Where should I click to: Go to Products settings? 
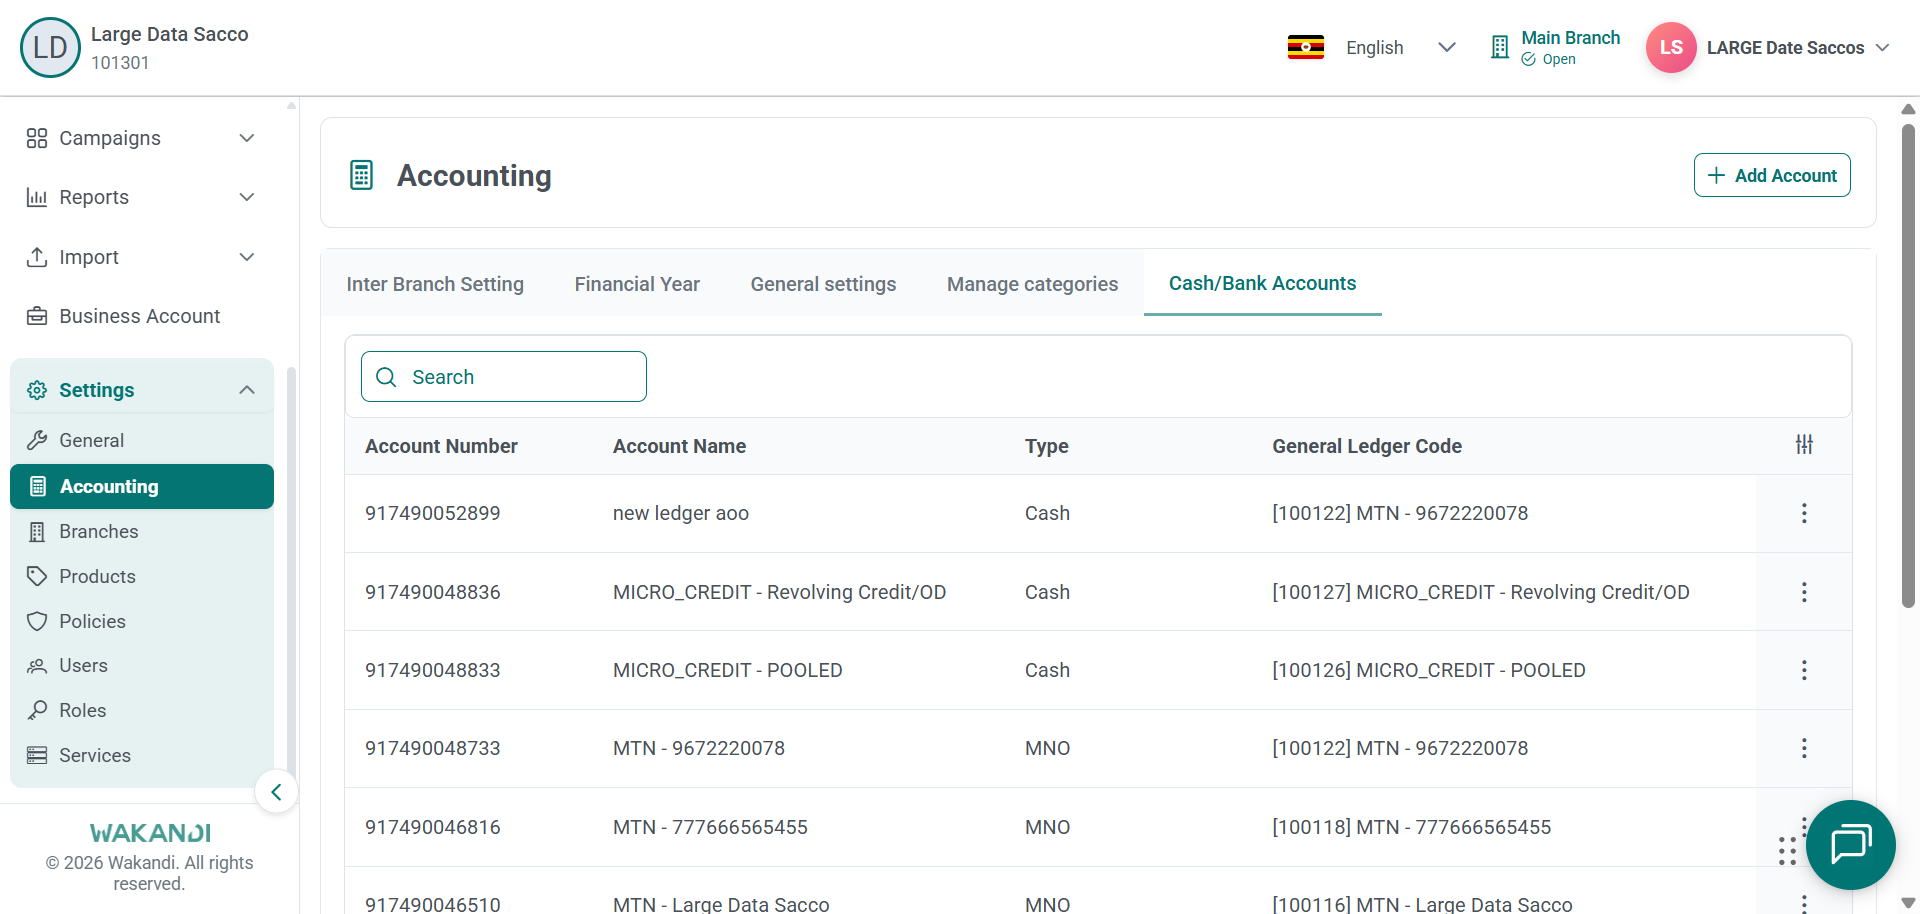coord(142,576)
